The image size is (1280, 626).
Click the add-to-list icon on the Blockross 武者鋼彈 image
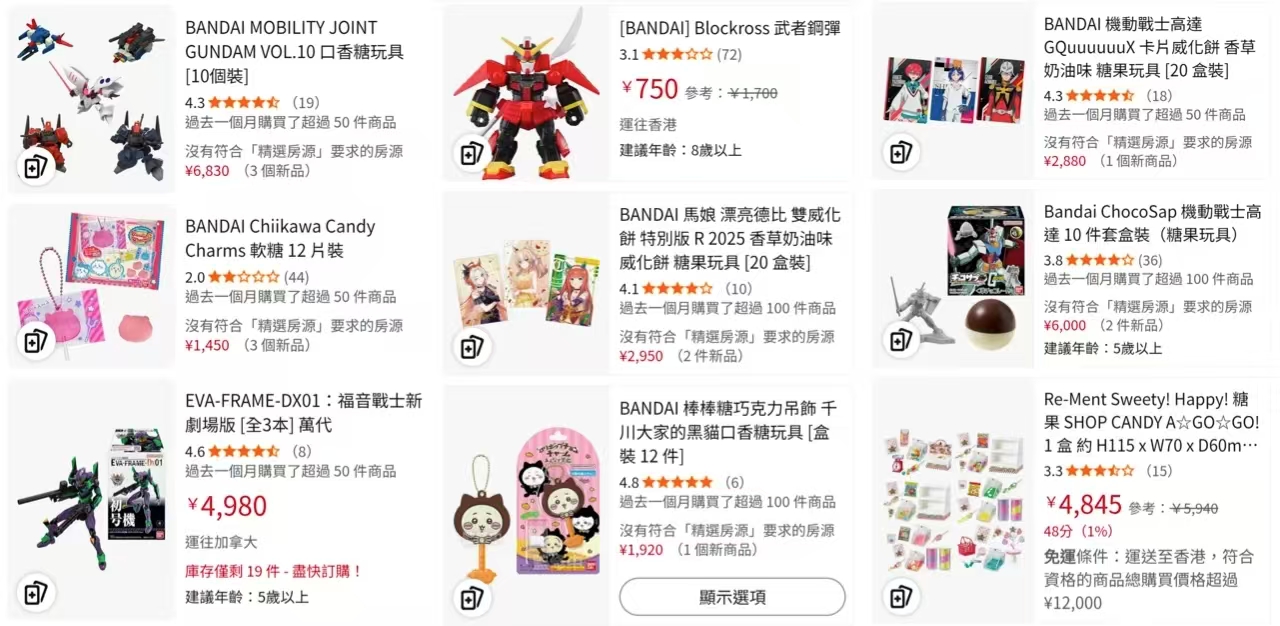(x=471, y=153)
